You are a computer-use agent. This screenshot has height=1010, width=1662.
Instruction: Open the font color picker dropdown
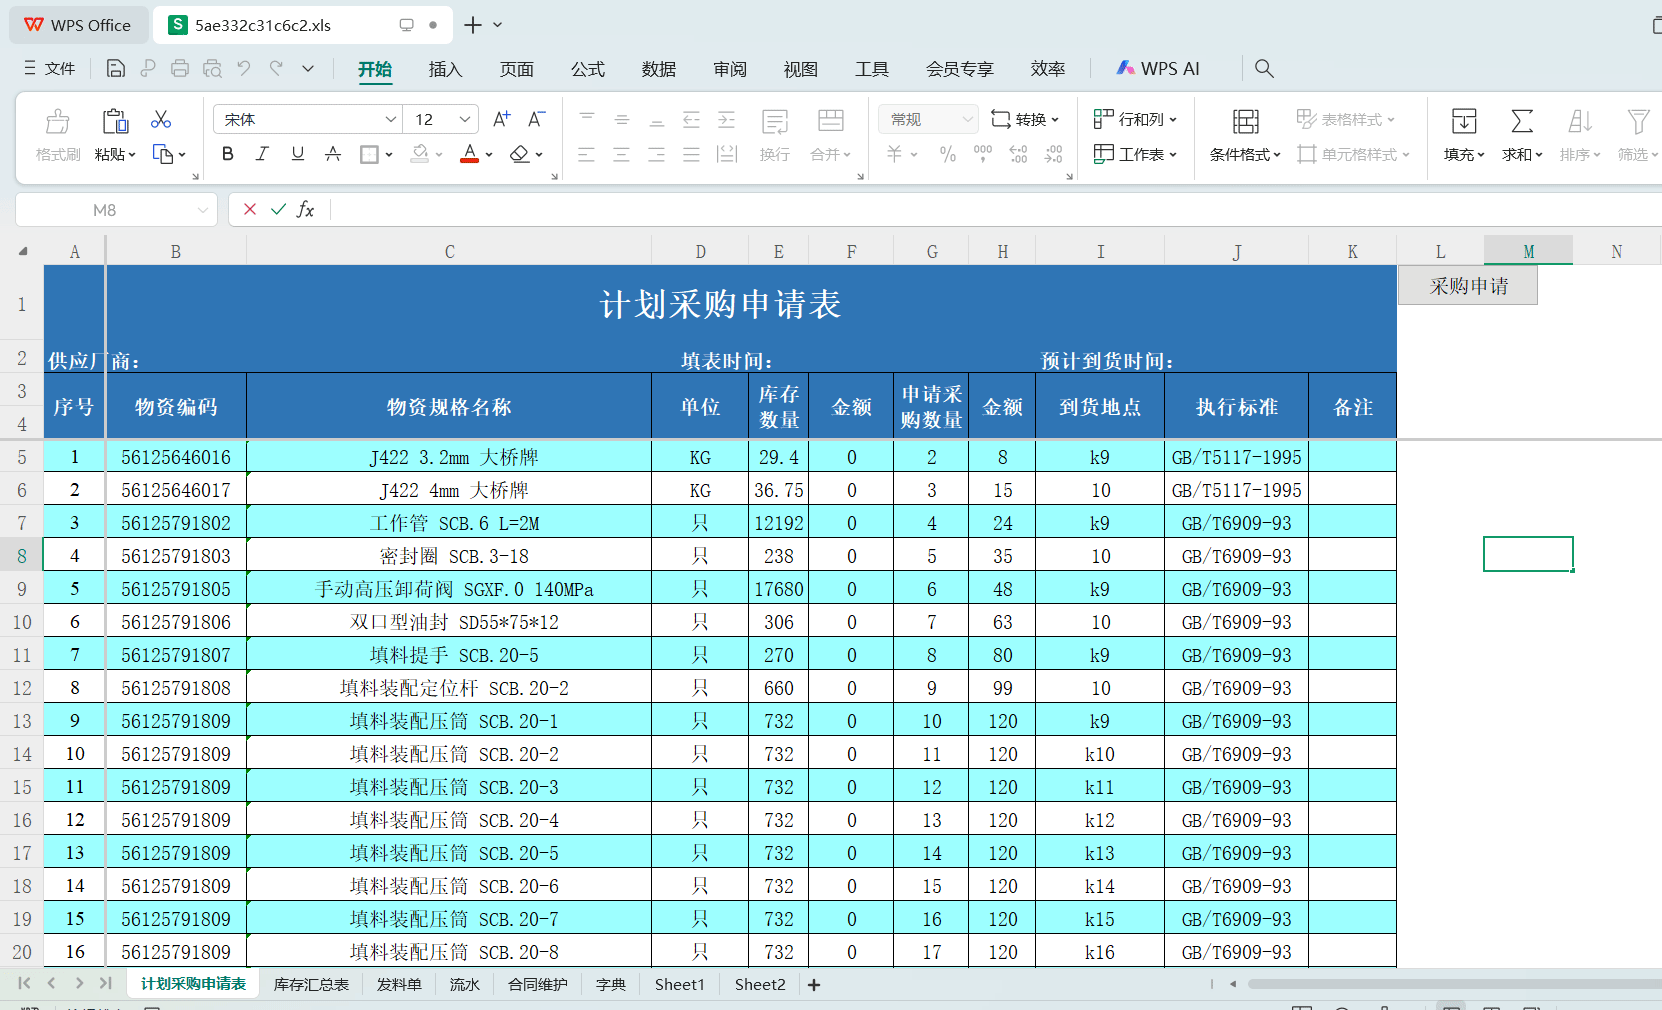click(x=487, y=154)
